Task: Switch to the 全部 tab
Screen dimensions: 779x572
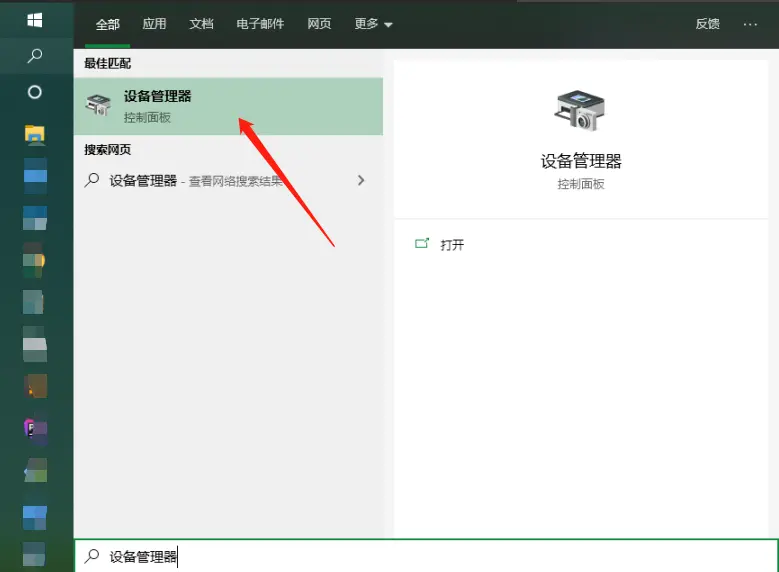Action: click(107, 24)
